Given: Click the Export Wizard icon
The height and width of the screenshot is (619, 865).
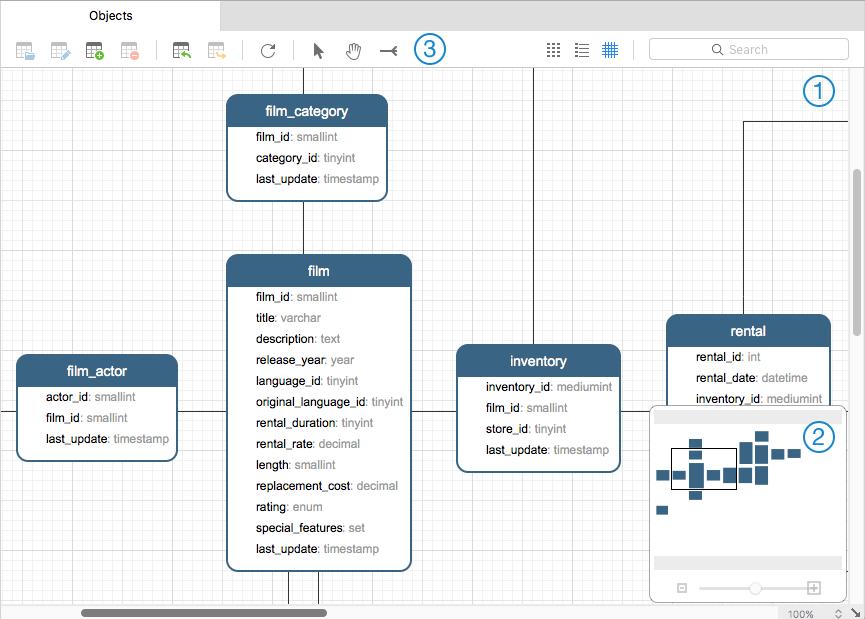Looking at the screenshot, I should [x=216, y=51].
